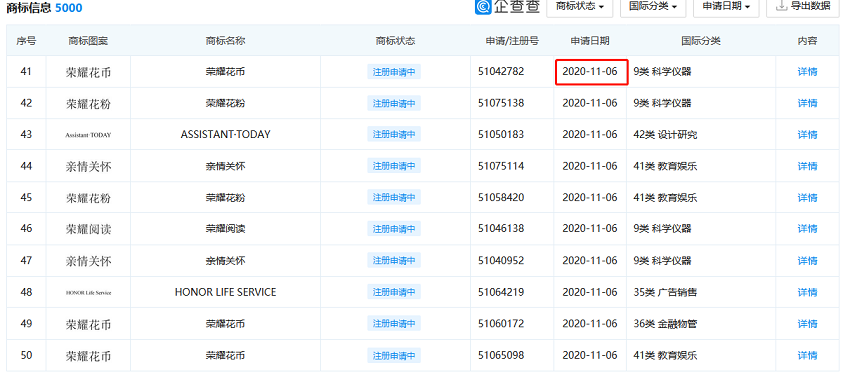Click trademark name HONOR LIFE SERVICE

click(x=226, y=292)
